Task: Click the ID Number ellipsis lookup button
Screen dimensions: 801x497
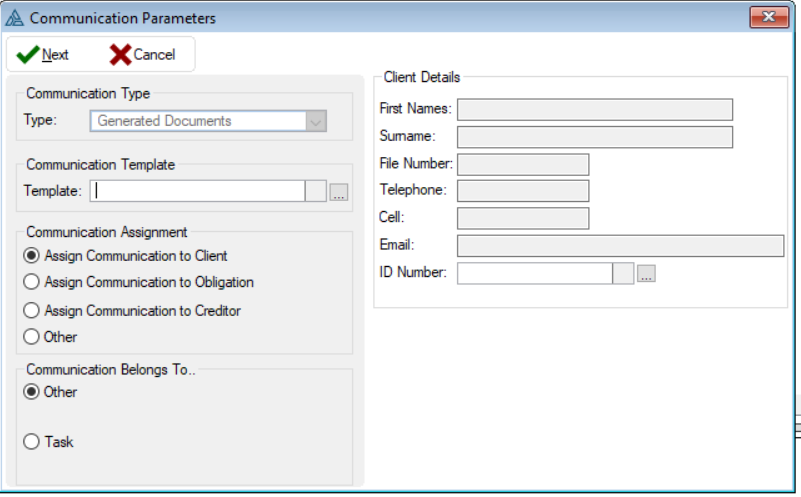Action: coord(646,274)
